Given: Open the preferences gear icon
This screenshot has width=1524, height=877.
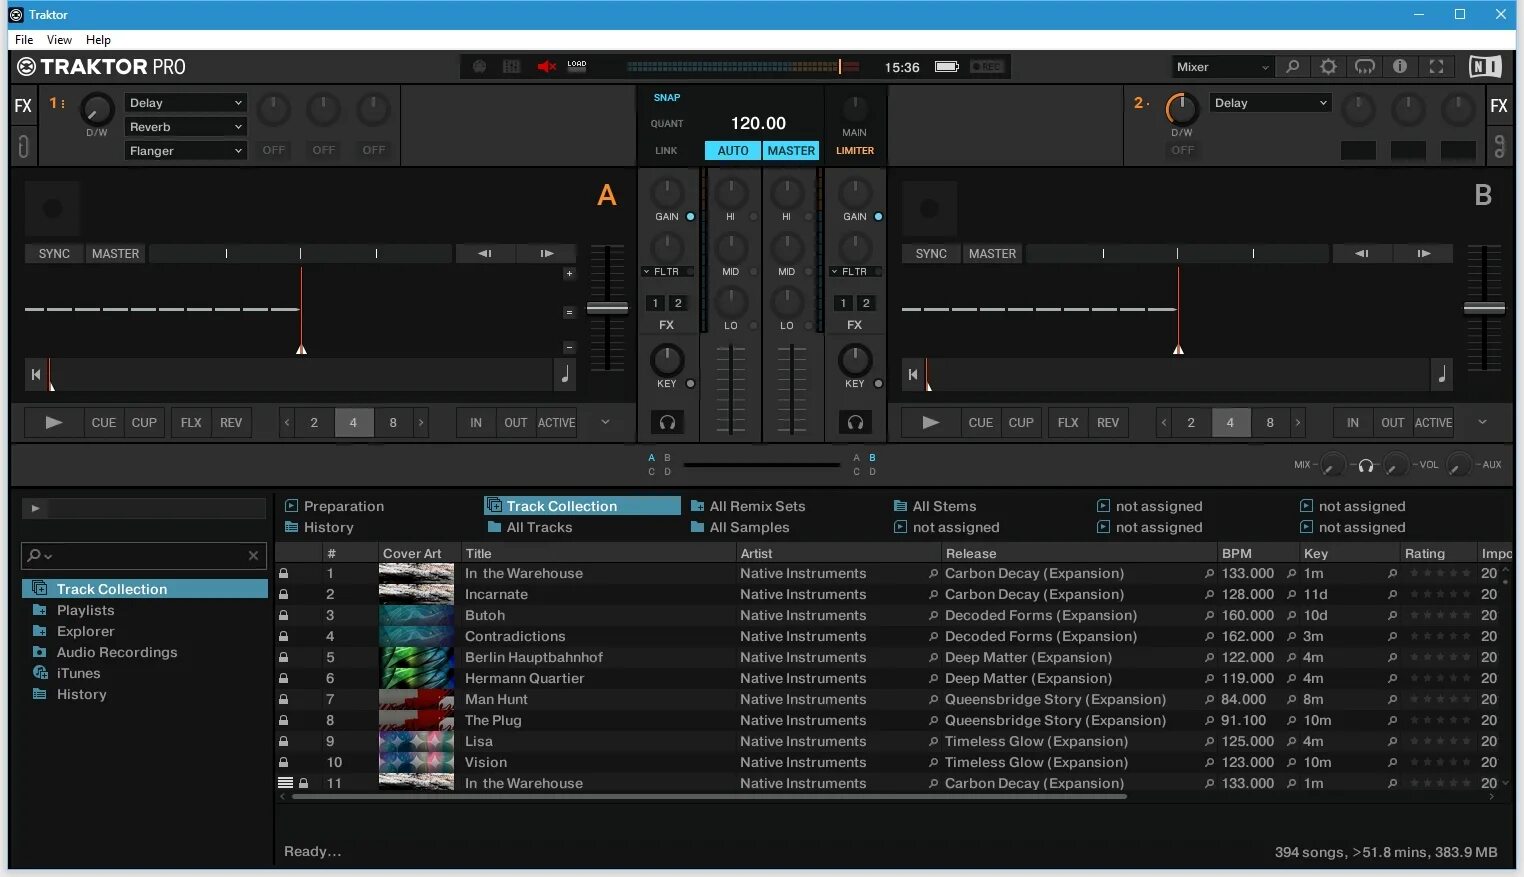Looking at the screenshot, I should 1328,67.
